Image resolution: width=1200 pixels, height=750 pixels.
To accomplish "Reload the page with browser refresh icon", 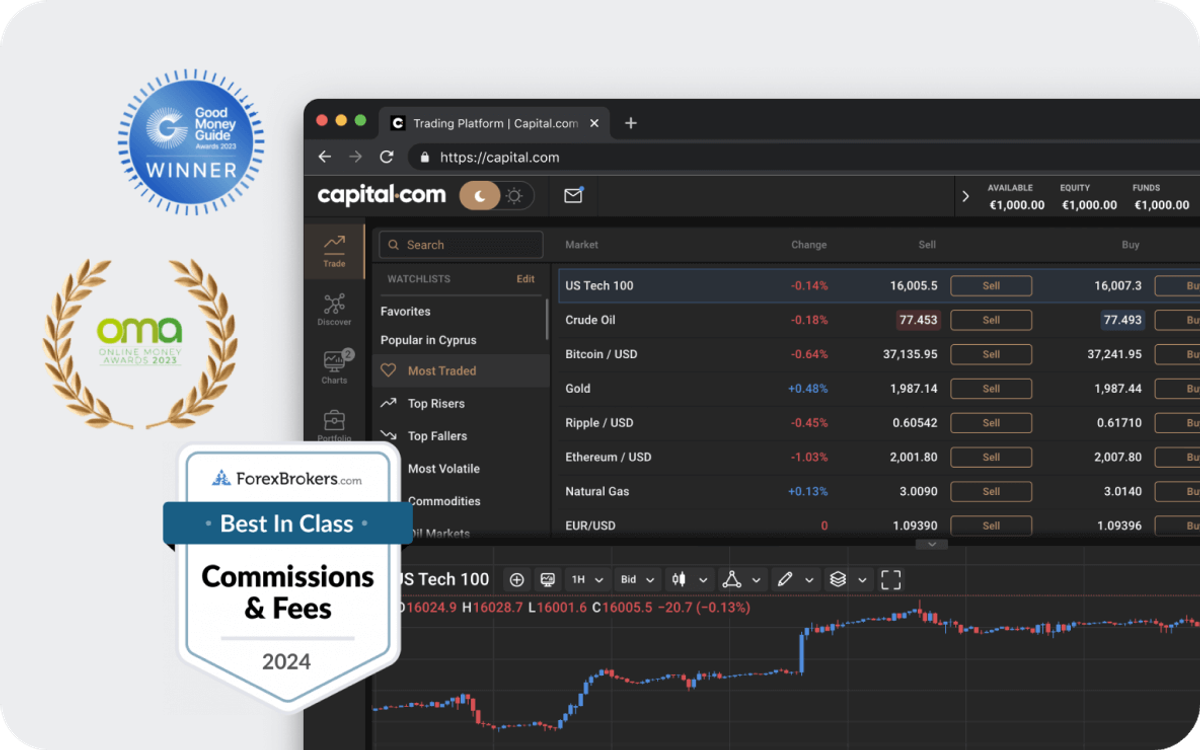I will [387, 157].
